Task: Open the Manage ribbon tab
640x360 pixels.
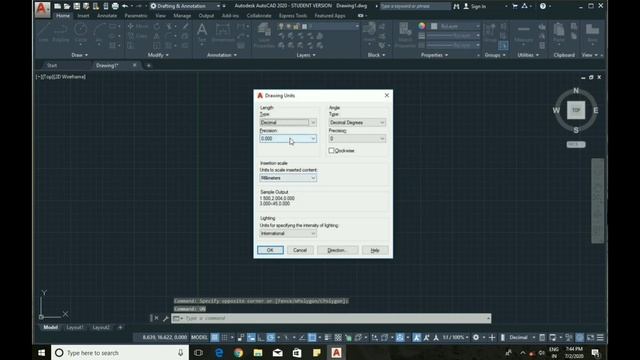Action: click(x=182, y=16)
